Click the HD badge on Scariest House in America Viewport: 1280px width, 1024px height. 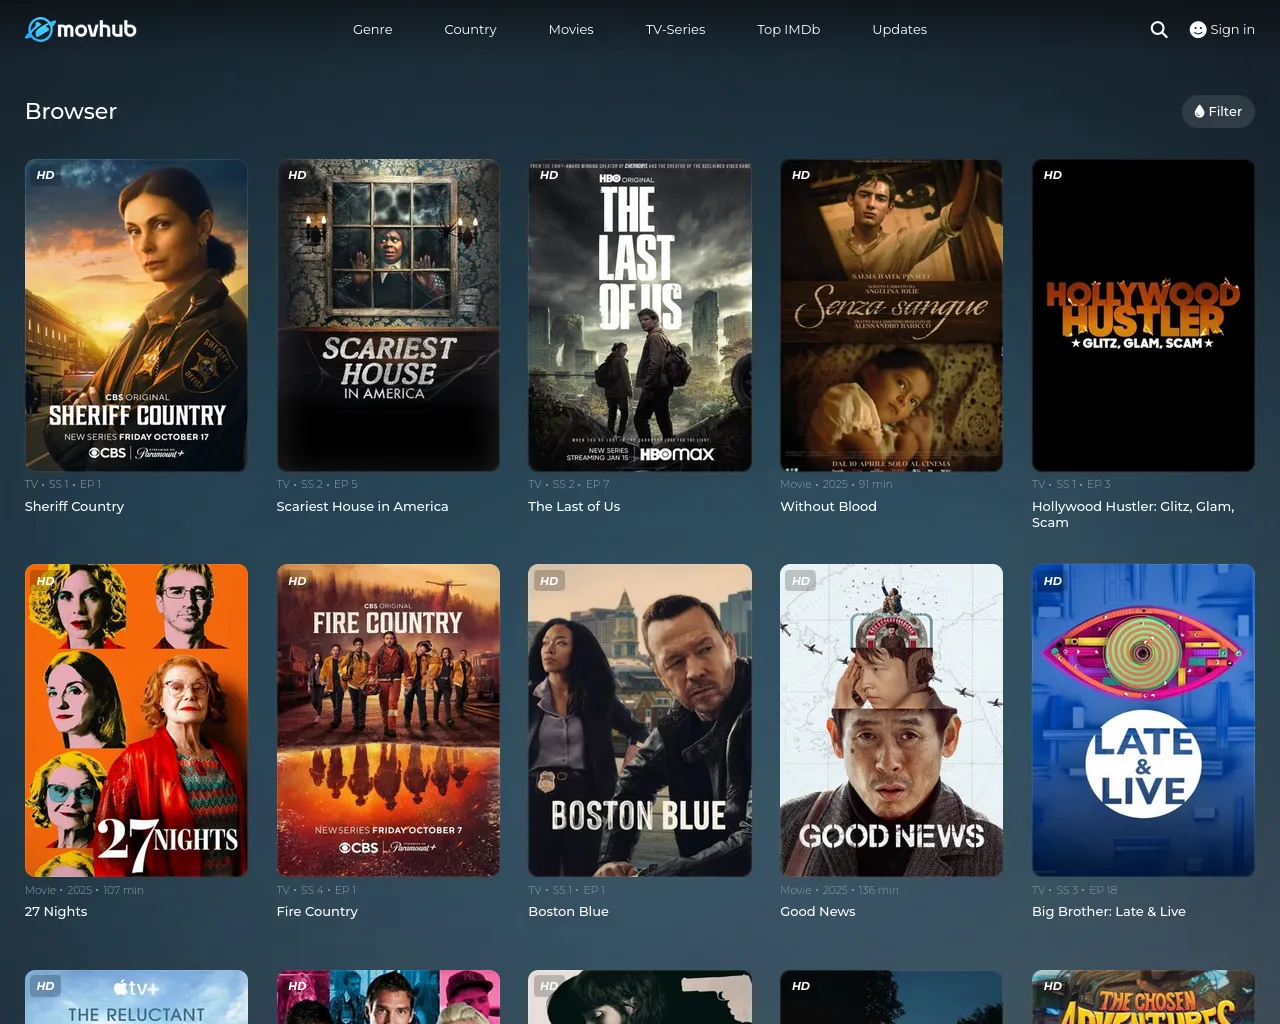298,175
